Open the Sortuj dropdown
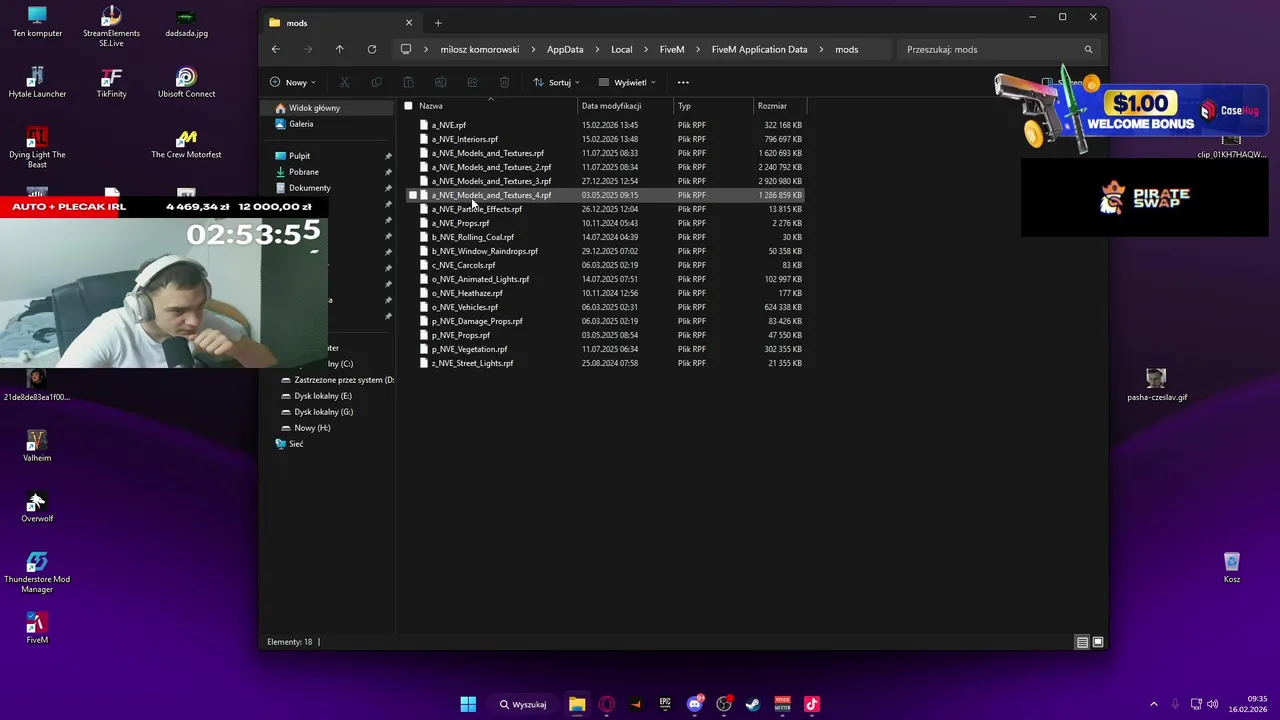 pyautogui.click(x=556, y=82)
